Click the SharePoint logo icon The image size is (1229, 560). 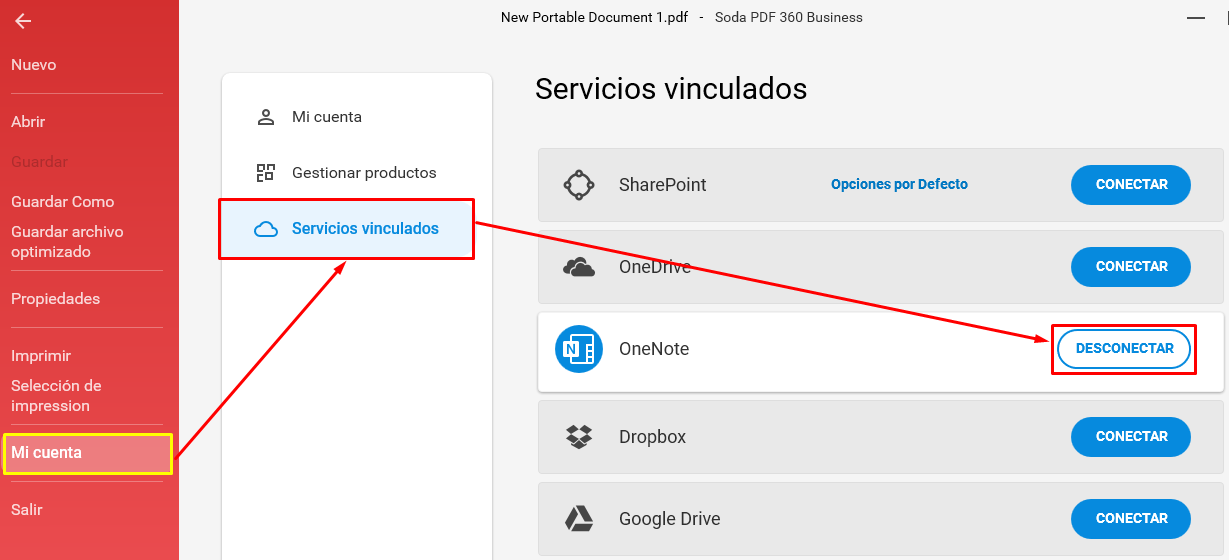click(579, 185)
